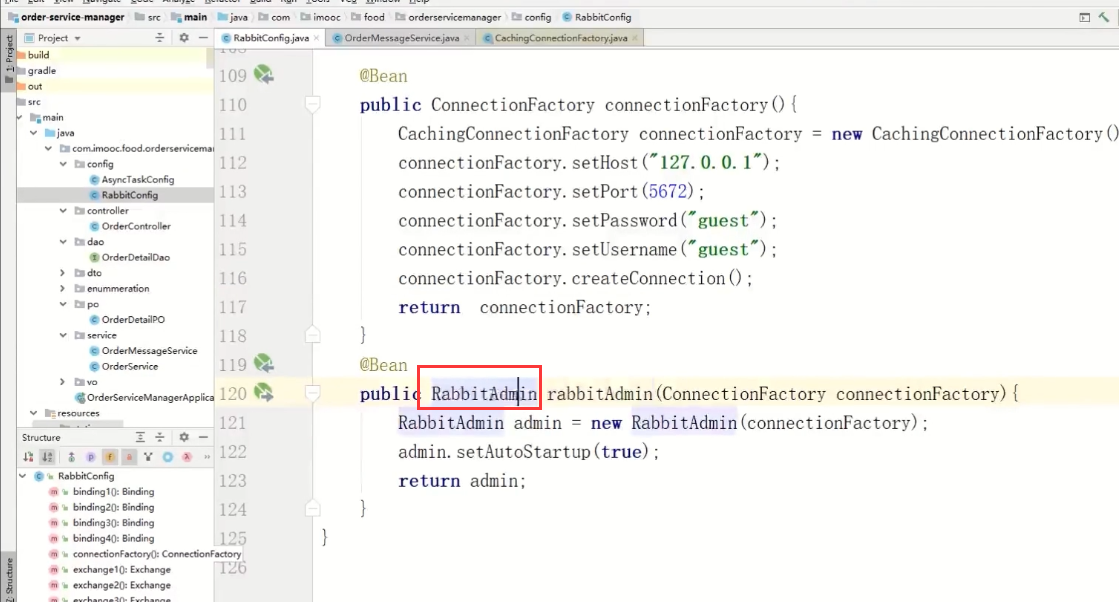Select AsyncTaskConfig class in Project tree
This screenshot has height=602, width=1119.
coord(131,180)
